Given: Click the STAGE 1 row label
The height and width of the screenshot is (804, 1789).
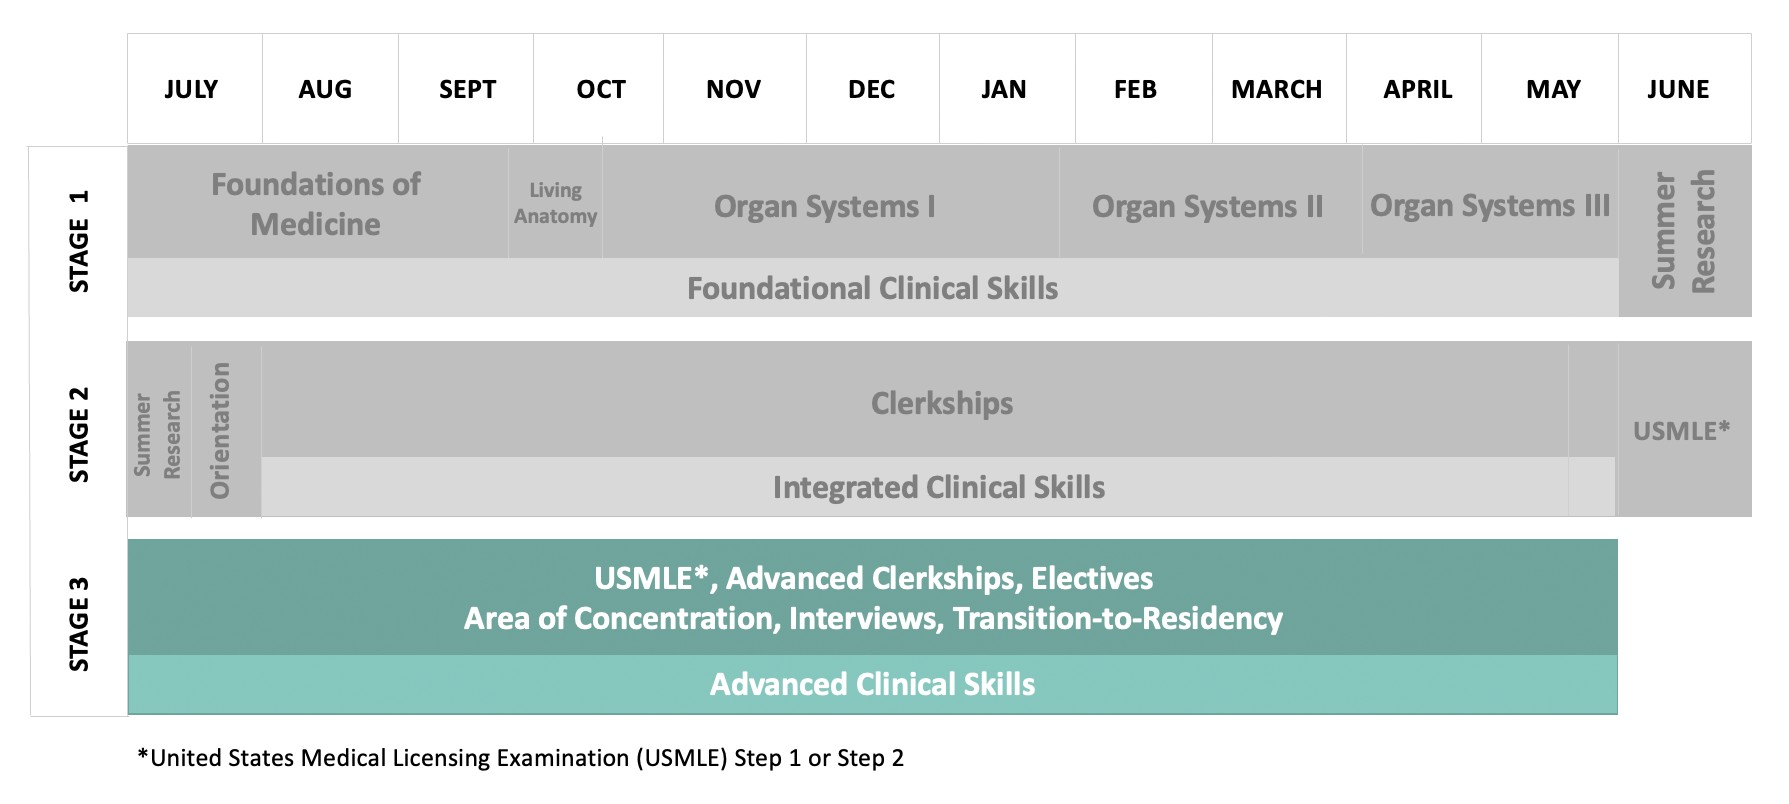Looking at the screenshot, I should 78,241.
